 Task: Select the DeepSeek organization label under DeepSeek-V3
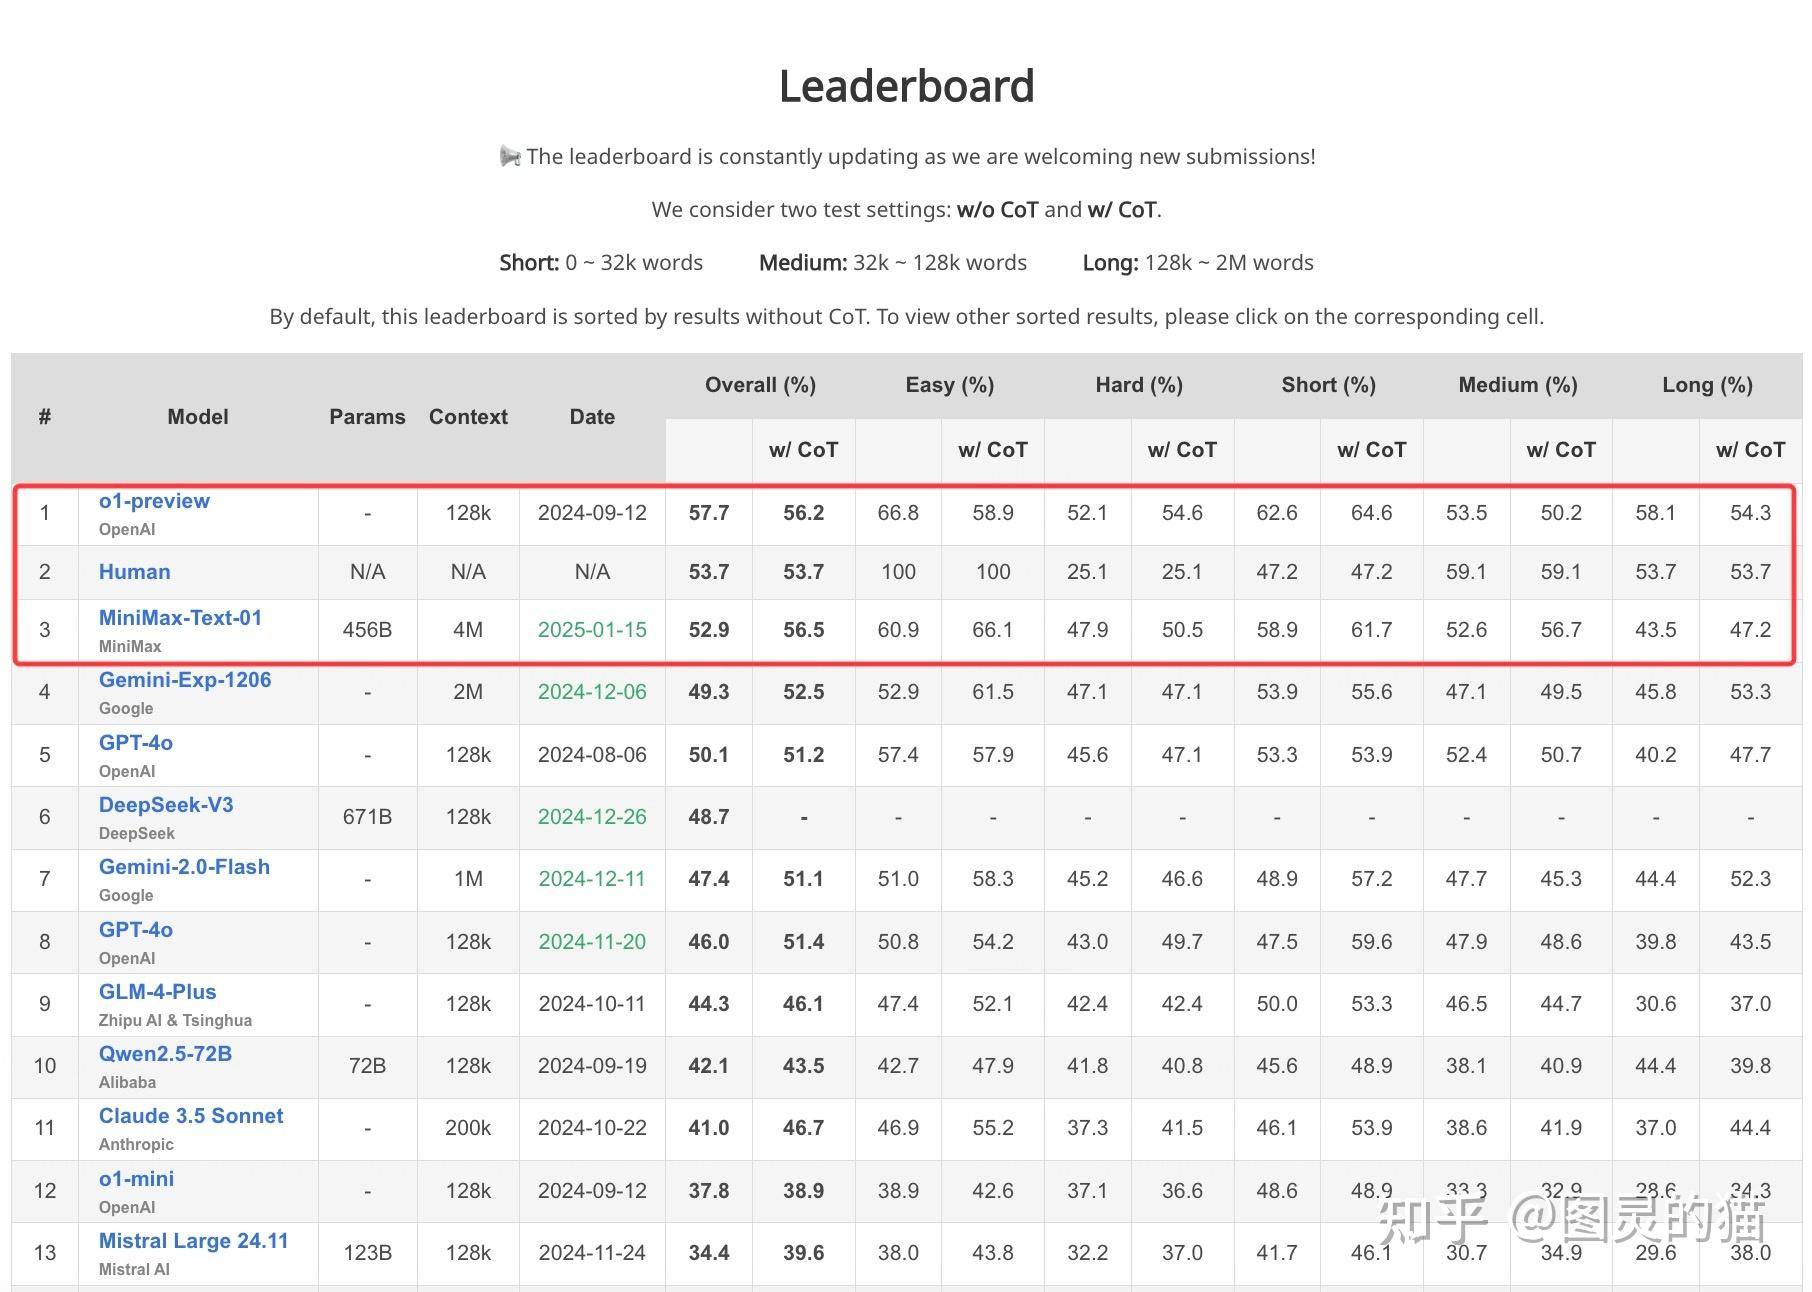tap(137, 833)
